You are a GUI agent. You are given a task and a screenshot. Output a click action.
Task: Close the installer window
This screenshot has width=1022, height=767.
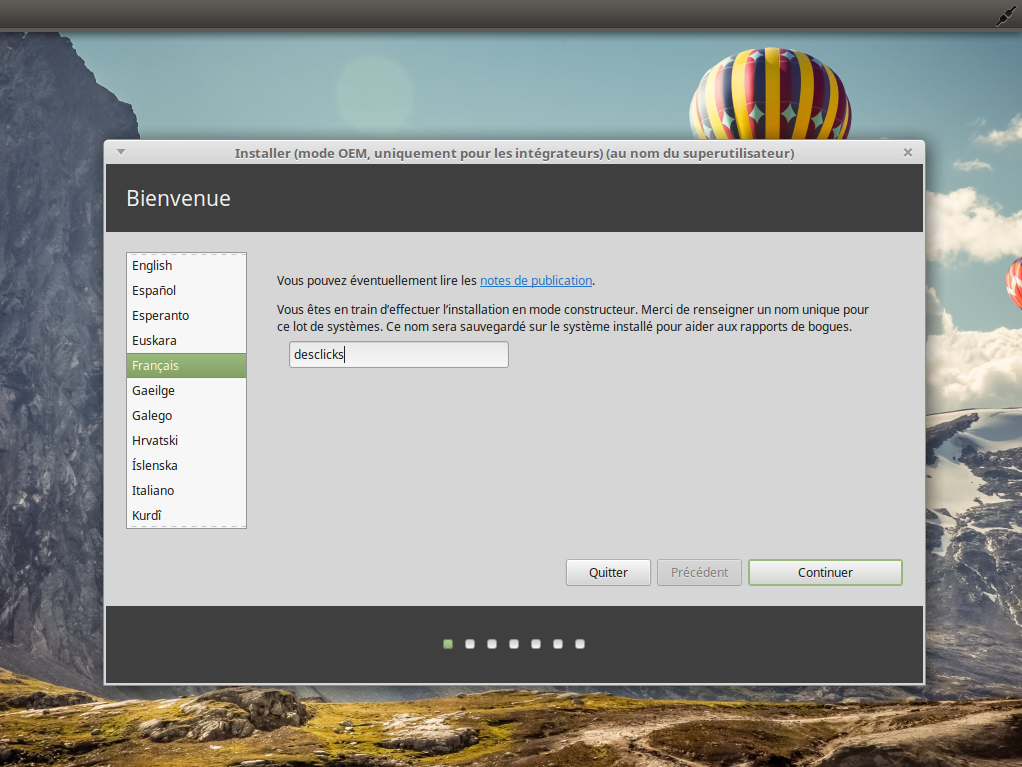[x=907, y=152]
